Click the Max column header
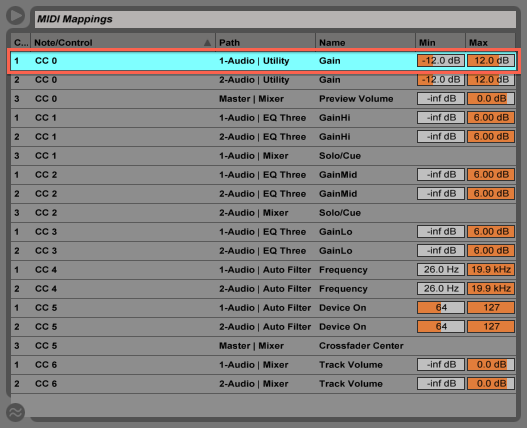Screen dimensions: 527x428 490,43
